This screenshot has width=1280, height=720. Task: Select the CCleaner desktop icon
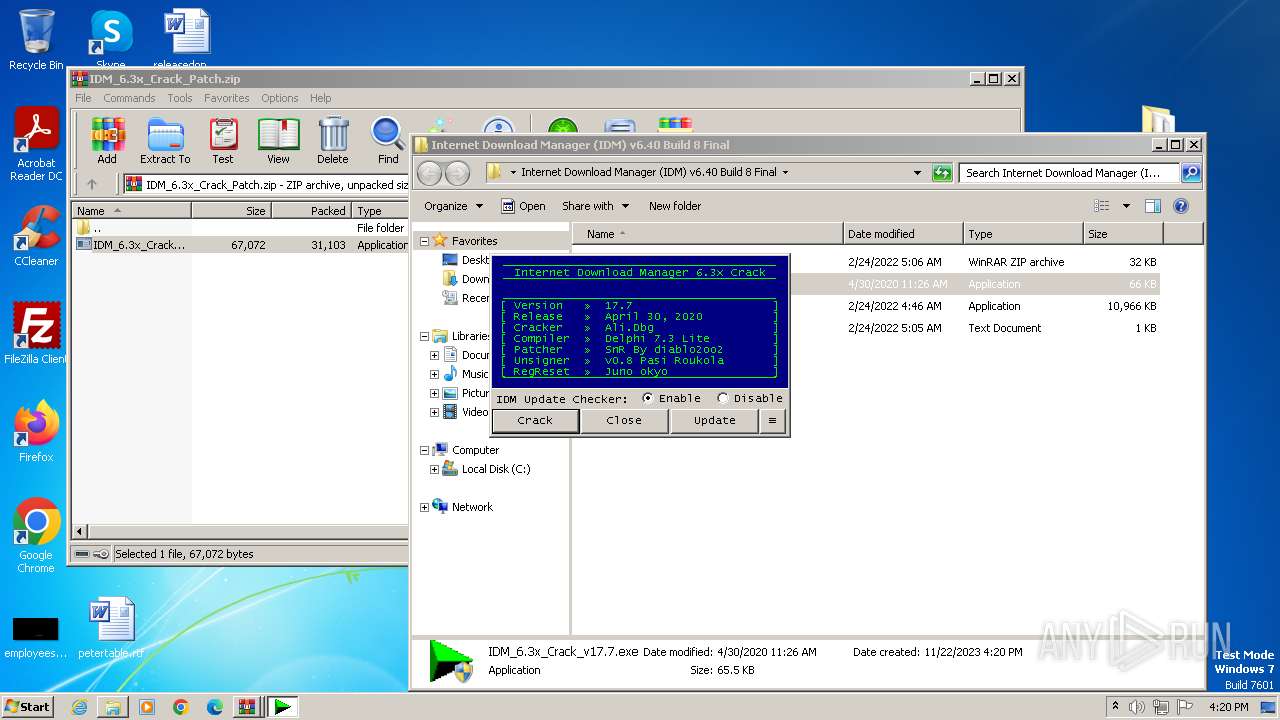pyautogui.click(x=36, y=237)
